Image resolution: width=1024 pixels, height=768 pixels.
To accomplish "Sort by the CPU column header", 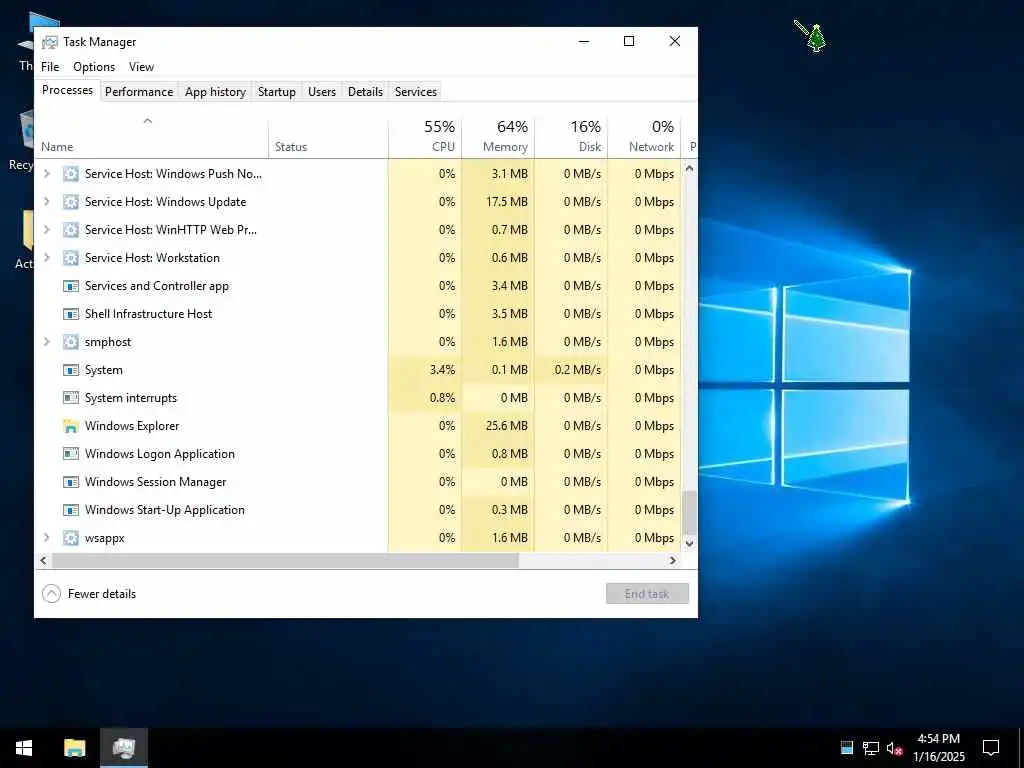I will [425, 138].
